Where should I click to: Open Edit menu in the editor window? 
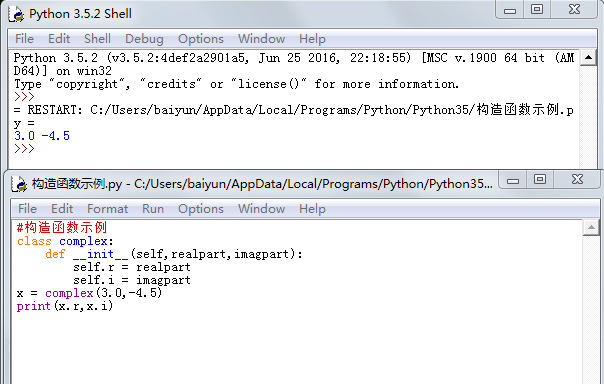(62, 209)
